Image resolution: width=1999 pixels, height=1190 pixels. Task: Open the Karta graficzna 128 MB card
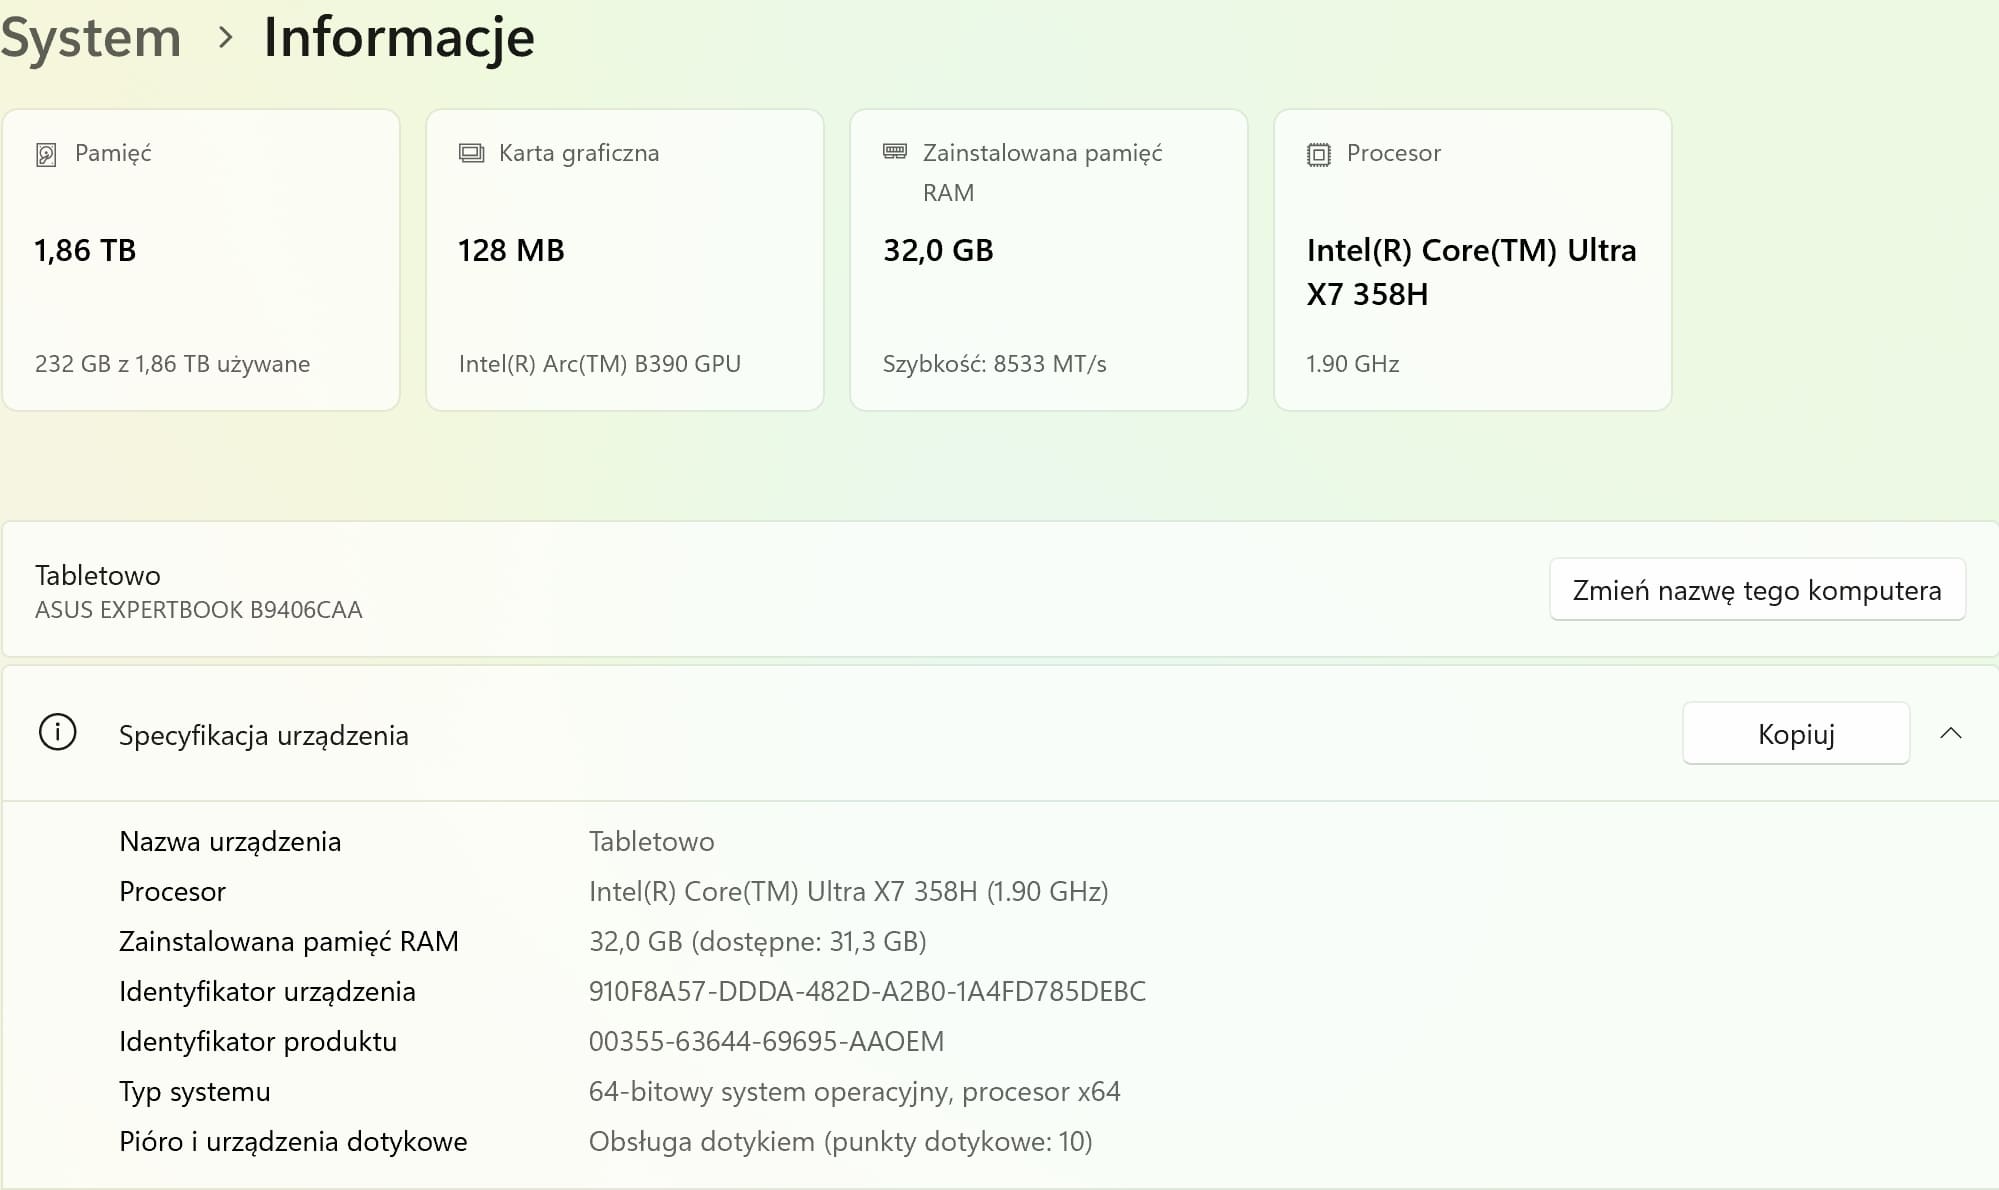click(625, 260)
